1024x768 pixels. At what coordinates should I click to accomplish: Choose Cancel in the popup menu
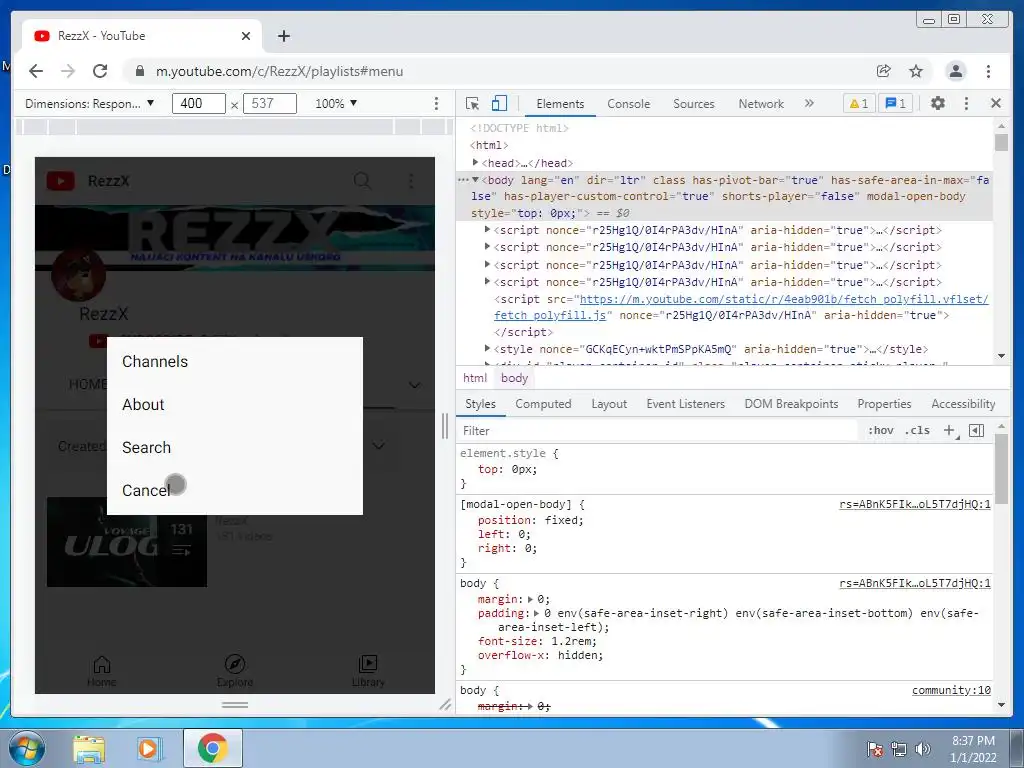click(234, 490)
